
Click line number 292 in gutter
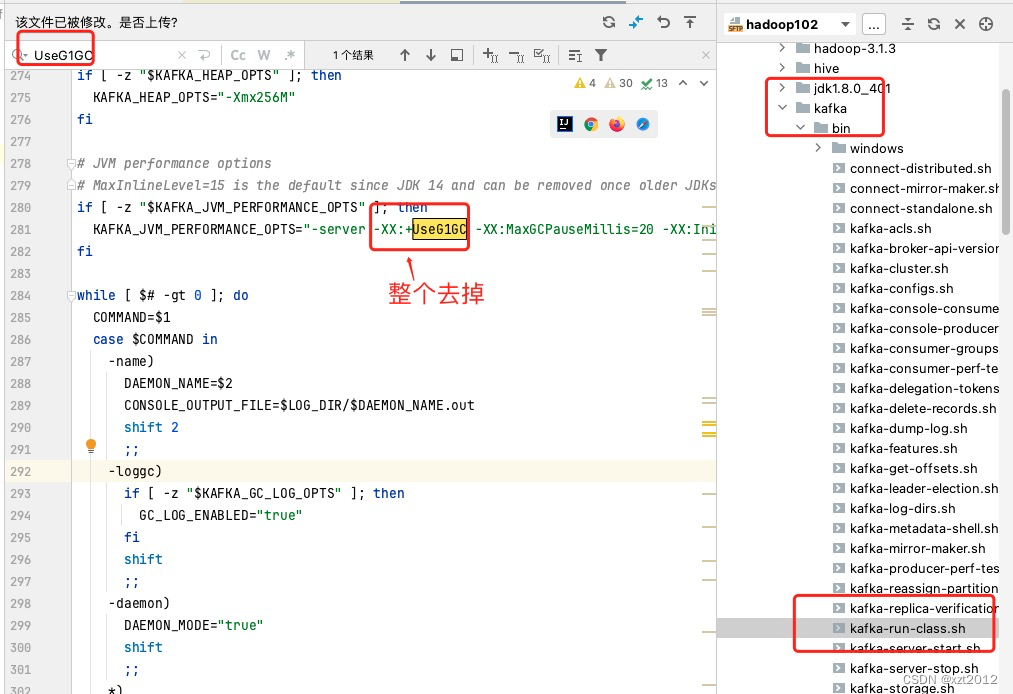tap(21, 472)
